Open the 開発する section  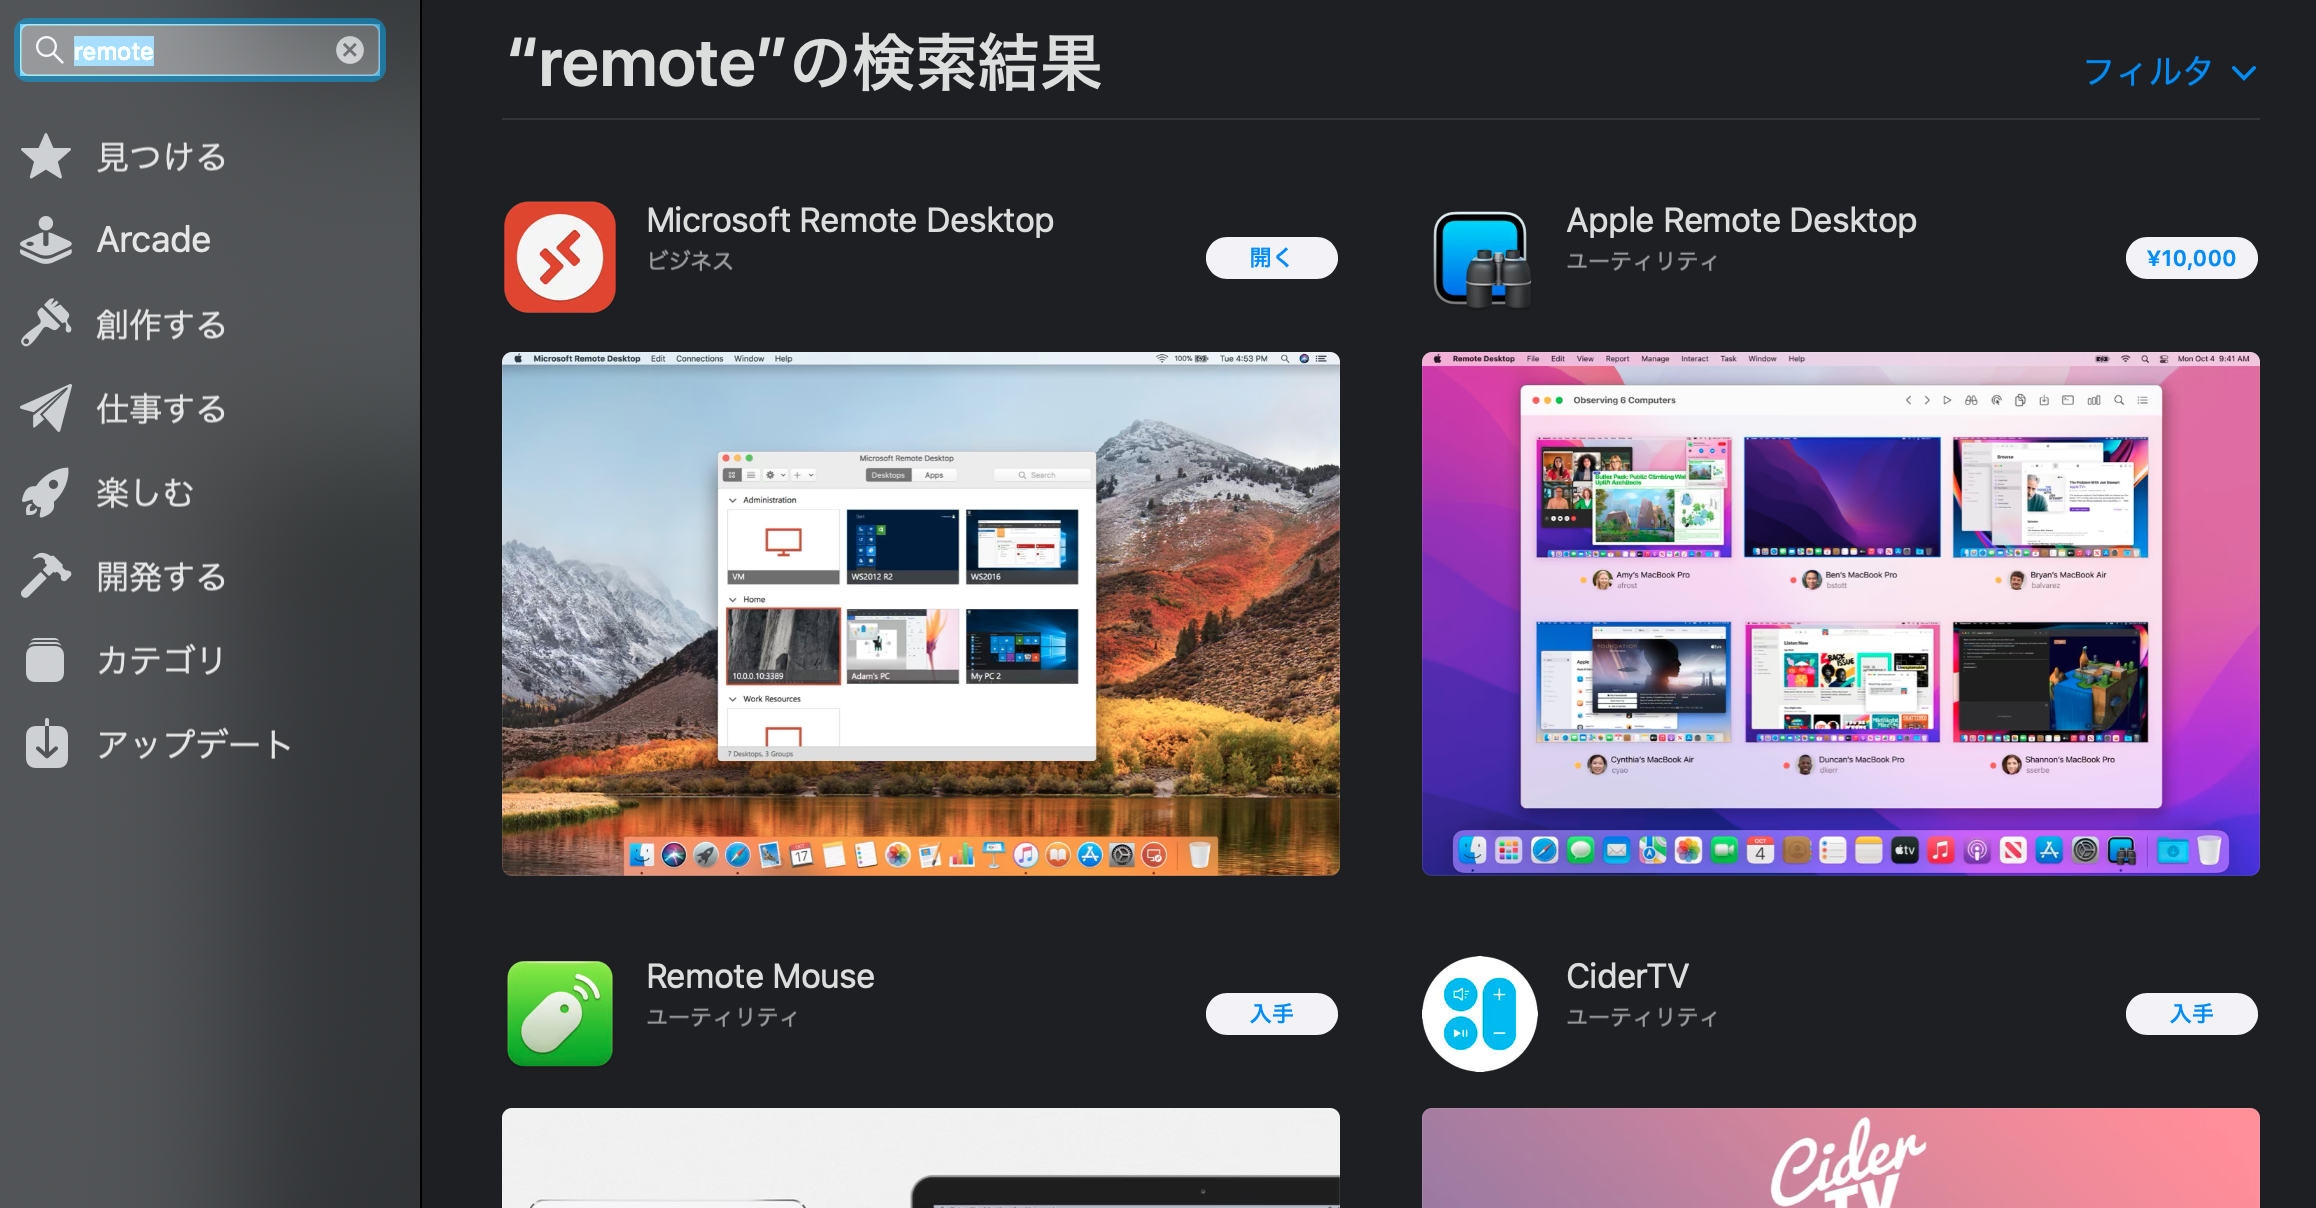pyautogui.click(x=161, y=577)
